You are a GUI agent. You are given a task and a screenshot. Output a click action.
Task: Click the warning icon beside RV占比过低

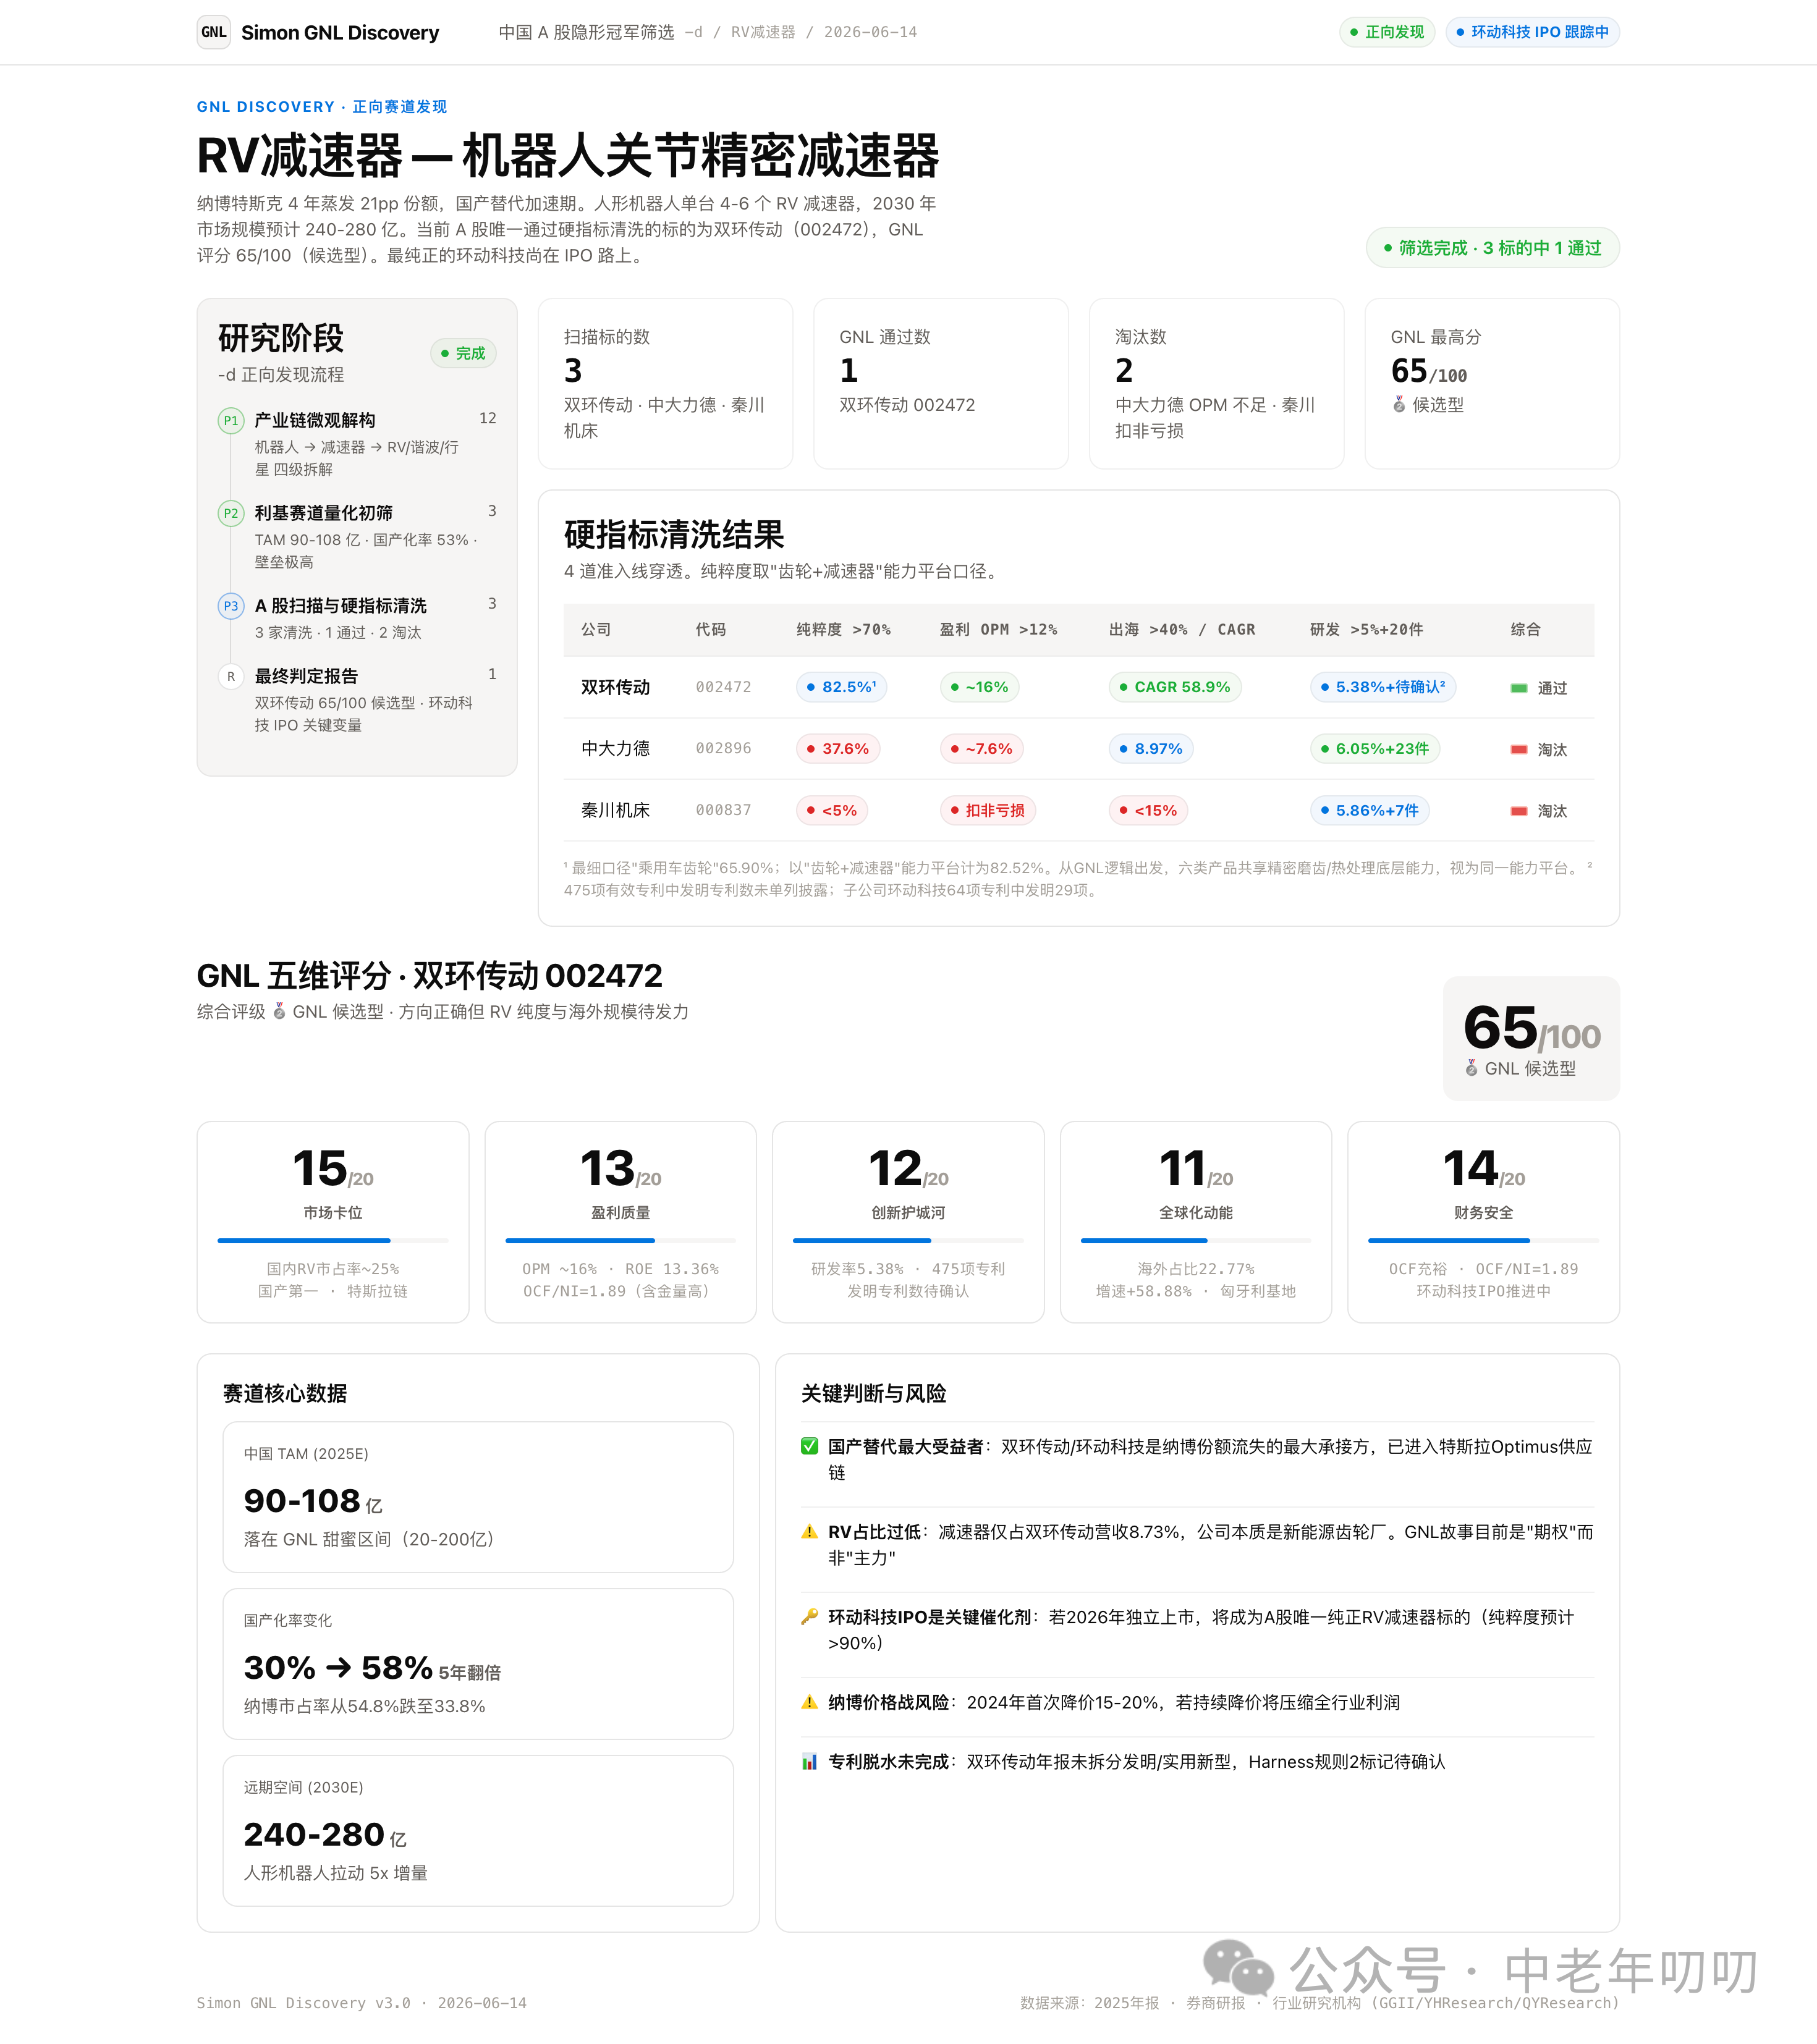click(x=810, y=1532)
